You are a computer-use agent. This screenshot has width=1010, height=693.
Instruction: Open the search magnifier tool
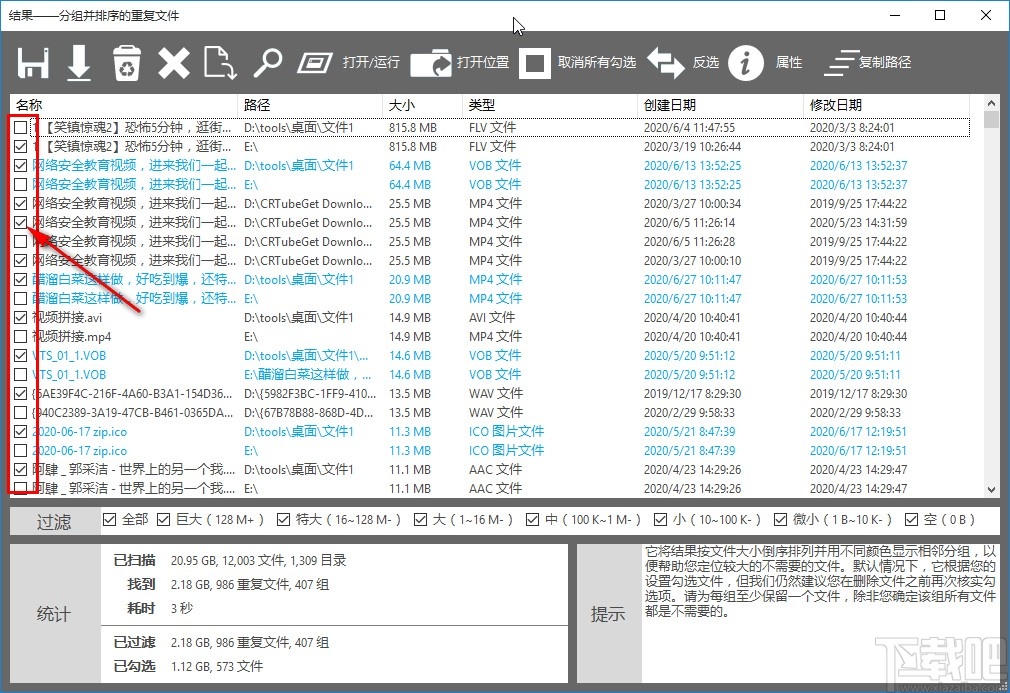tap(268, 62)
